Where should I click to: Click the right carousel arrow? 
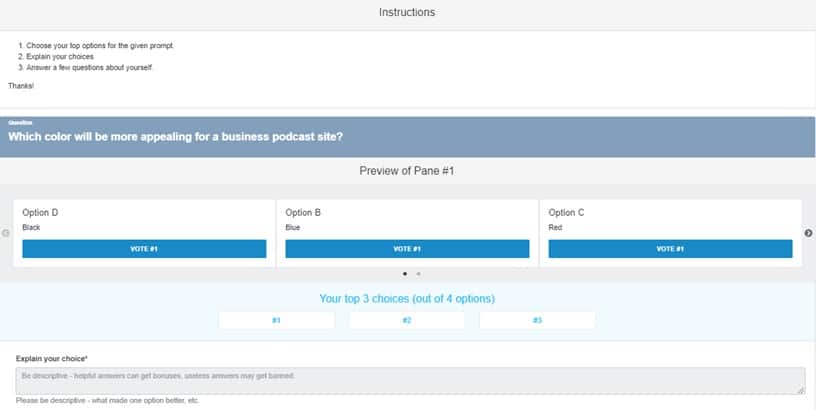pos(808,233)
